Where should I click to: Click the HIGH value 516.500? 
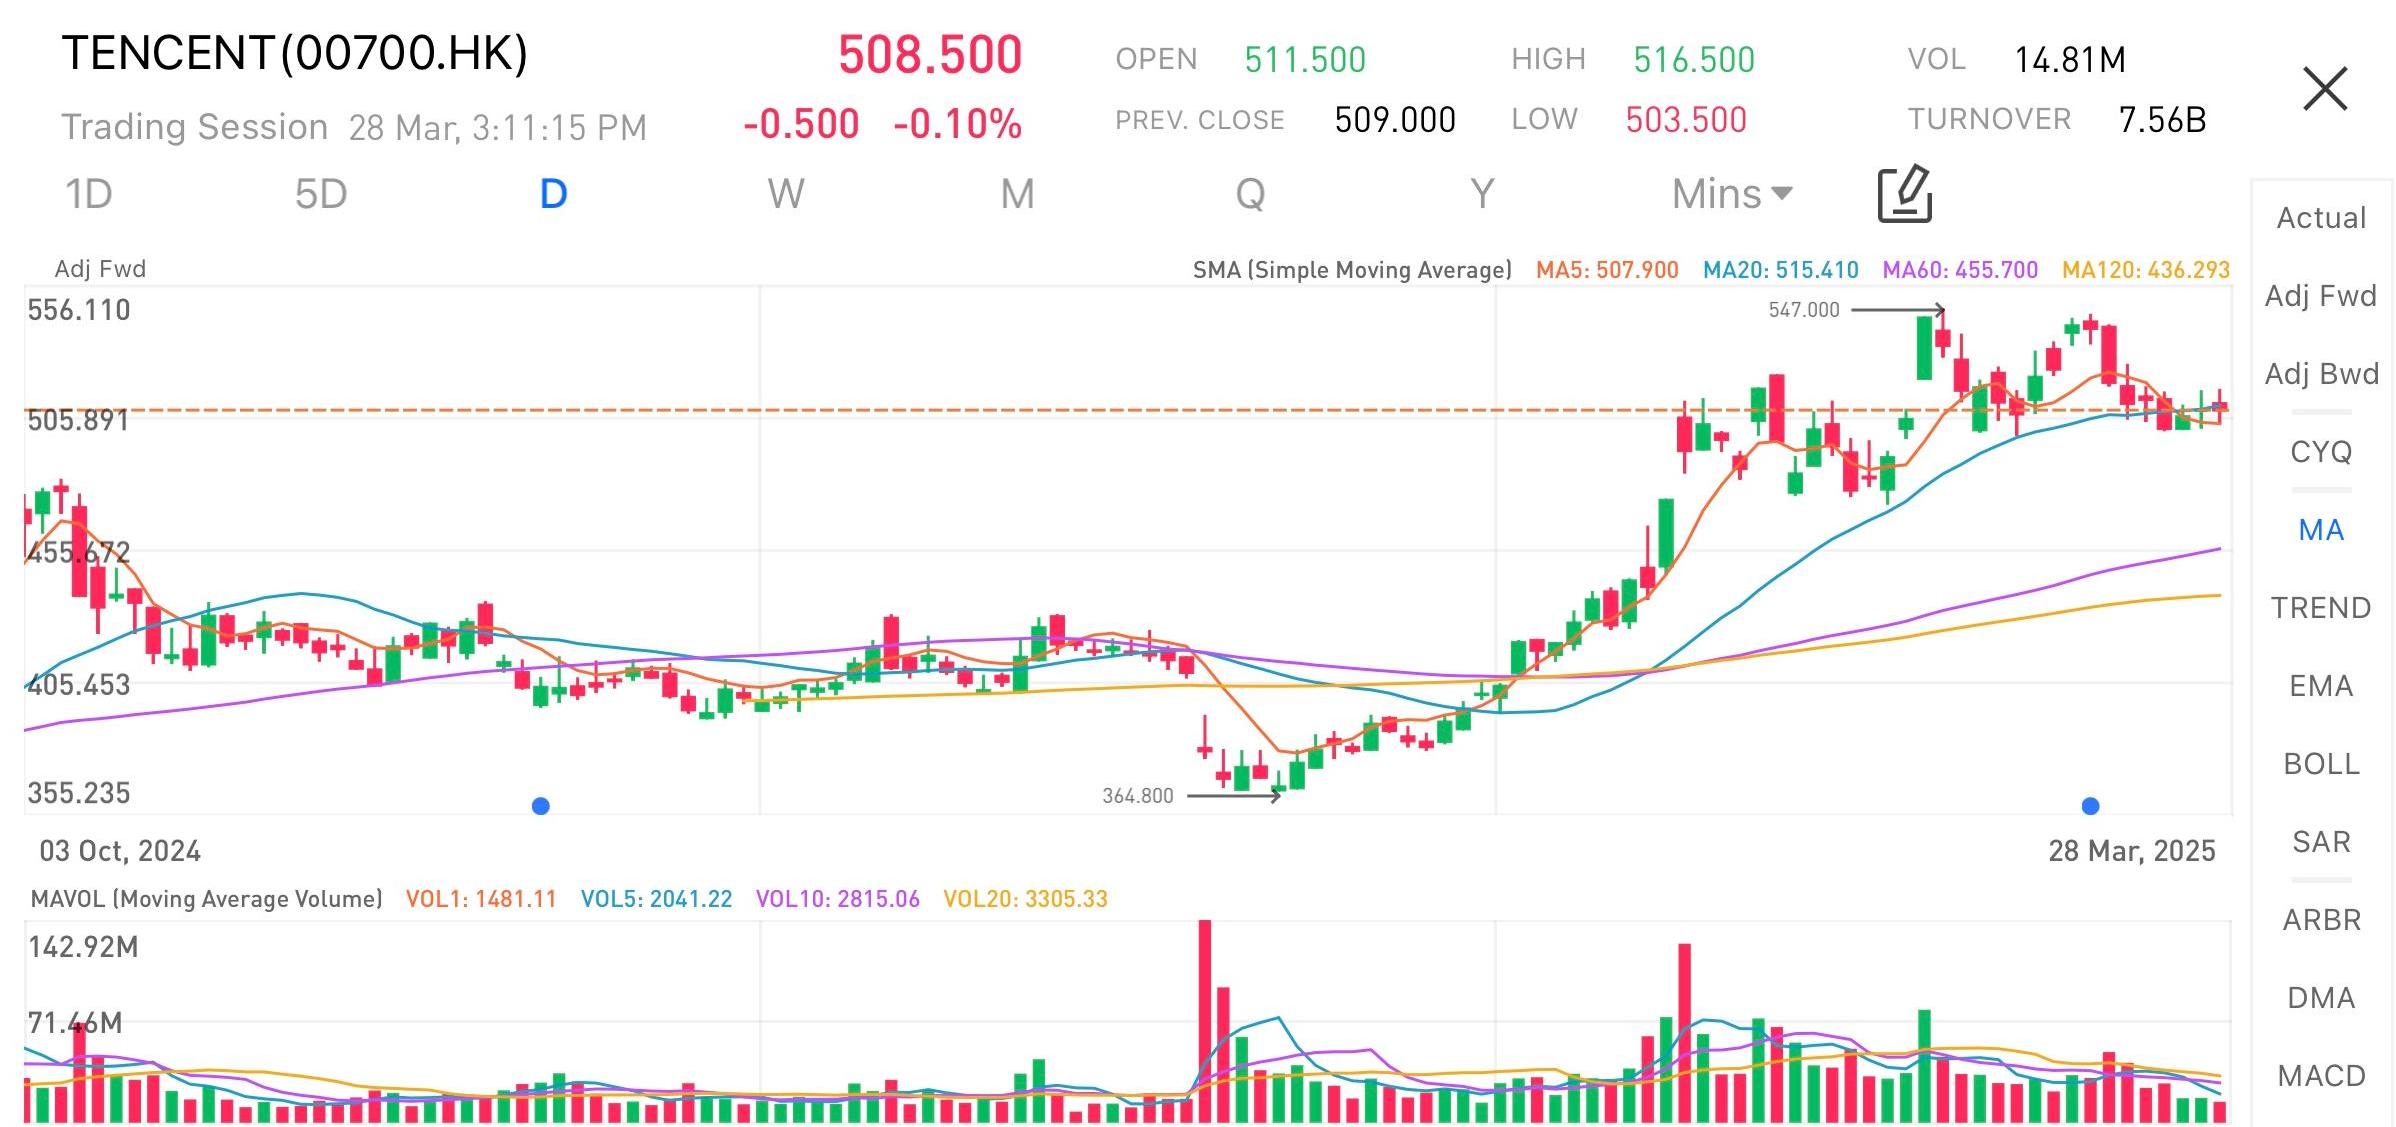point(1694,60)
